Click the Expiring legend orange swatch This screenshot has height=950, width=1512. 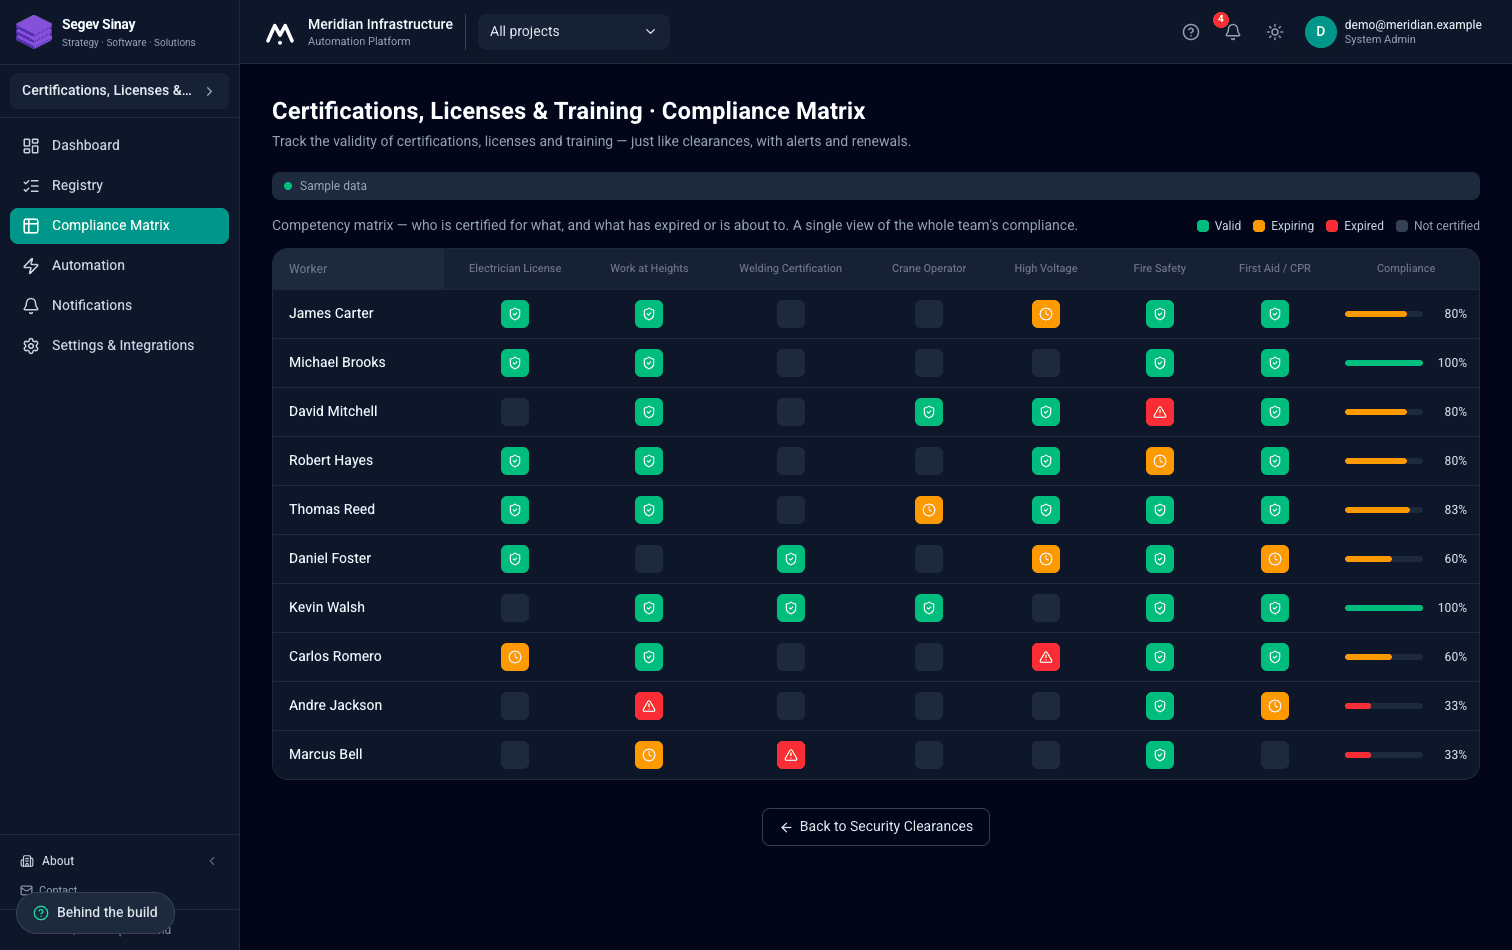coord(1259,226)
